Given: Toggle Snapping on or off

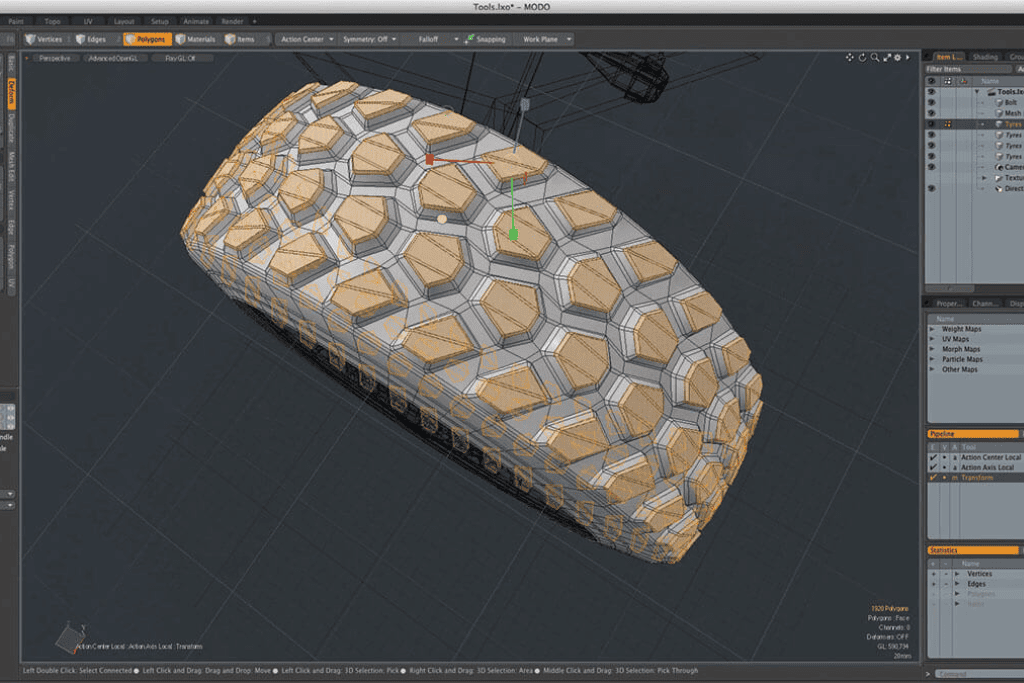Looking at the screenshot, I should pos(485,39).
